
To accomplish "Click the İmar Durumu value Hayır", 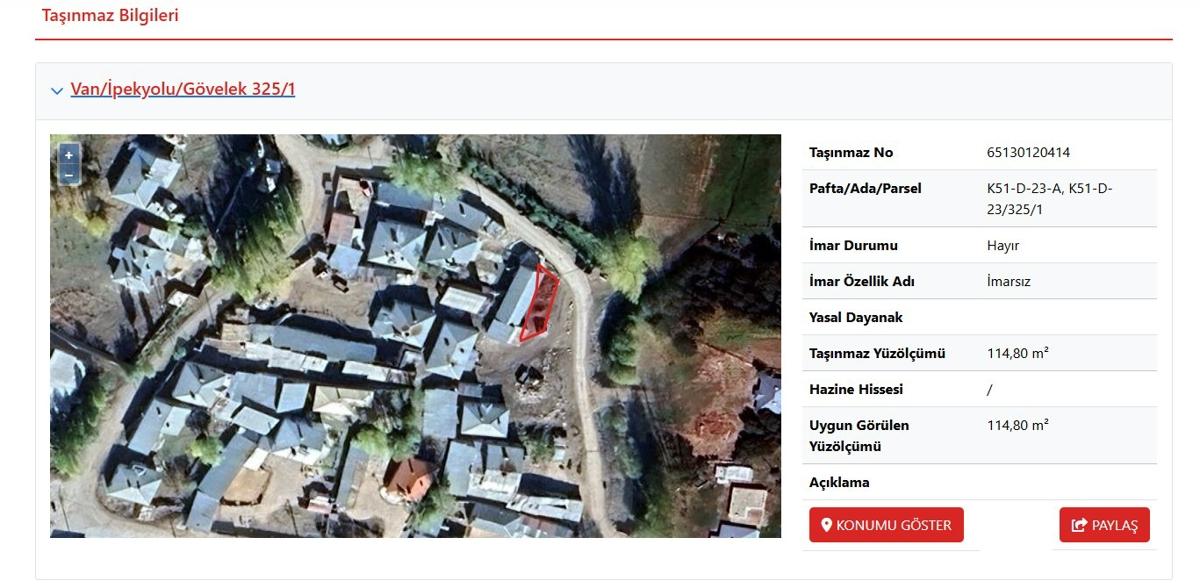I will 1002,246.
